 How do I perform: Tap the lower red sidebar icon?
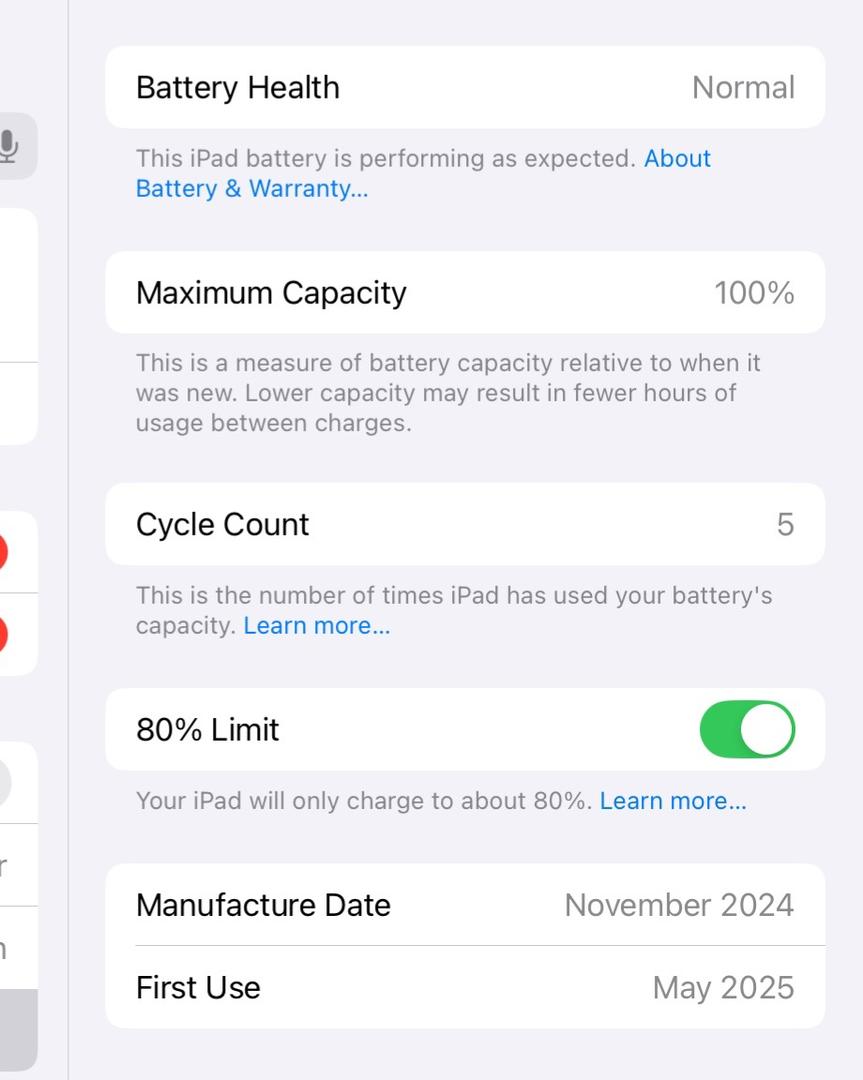(3, 634)
